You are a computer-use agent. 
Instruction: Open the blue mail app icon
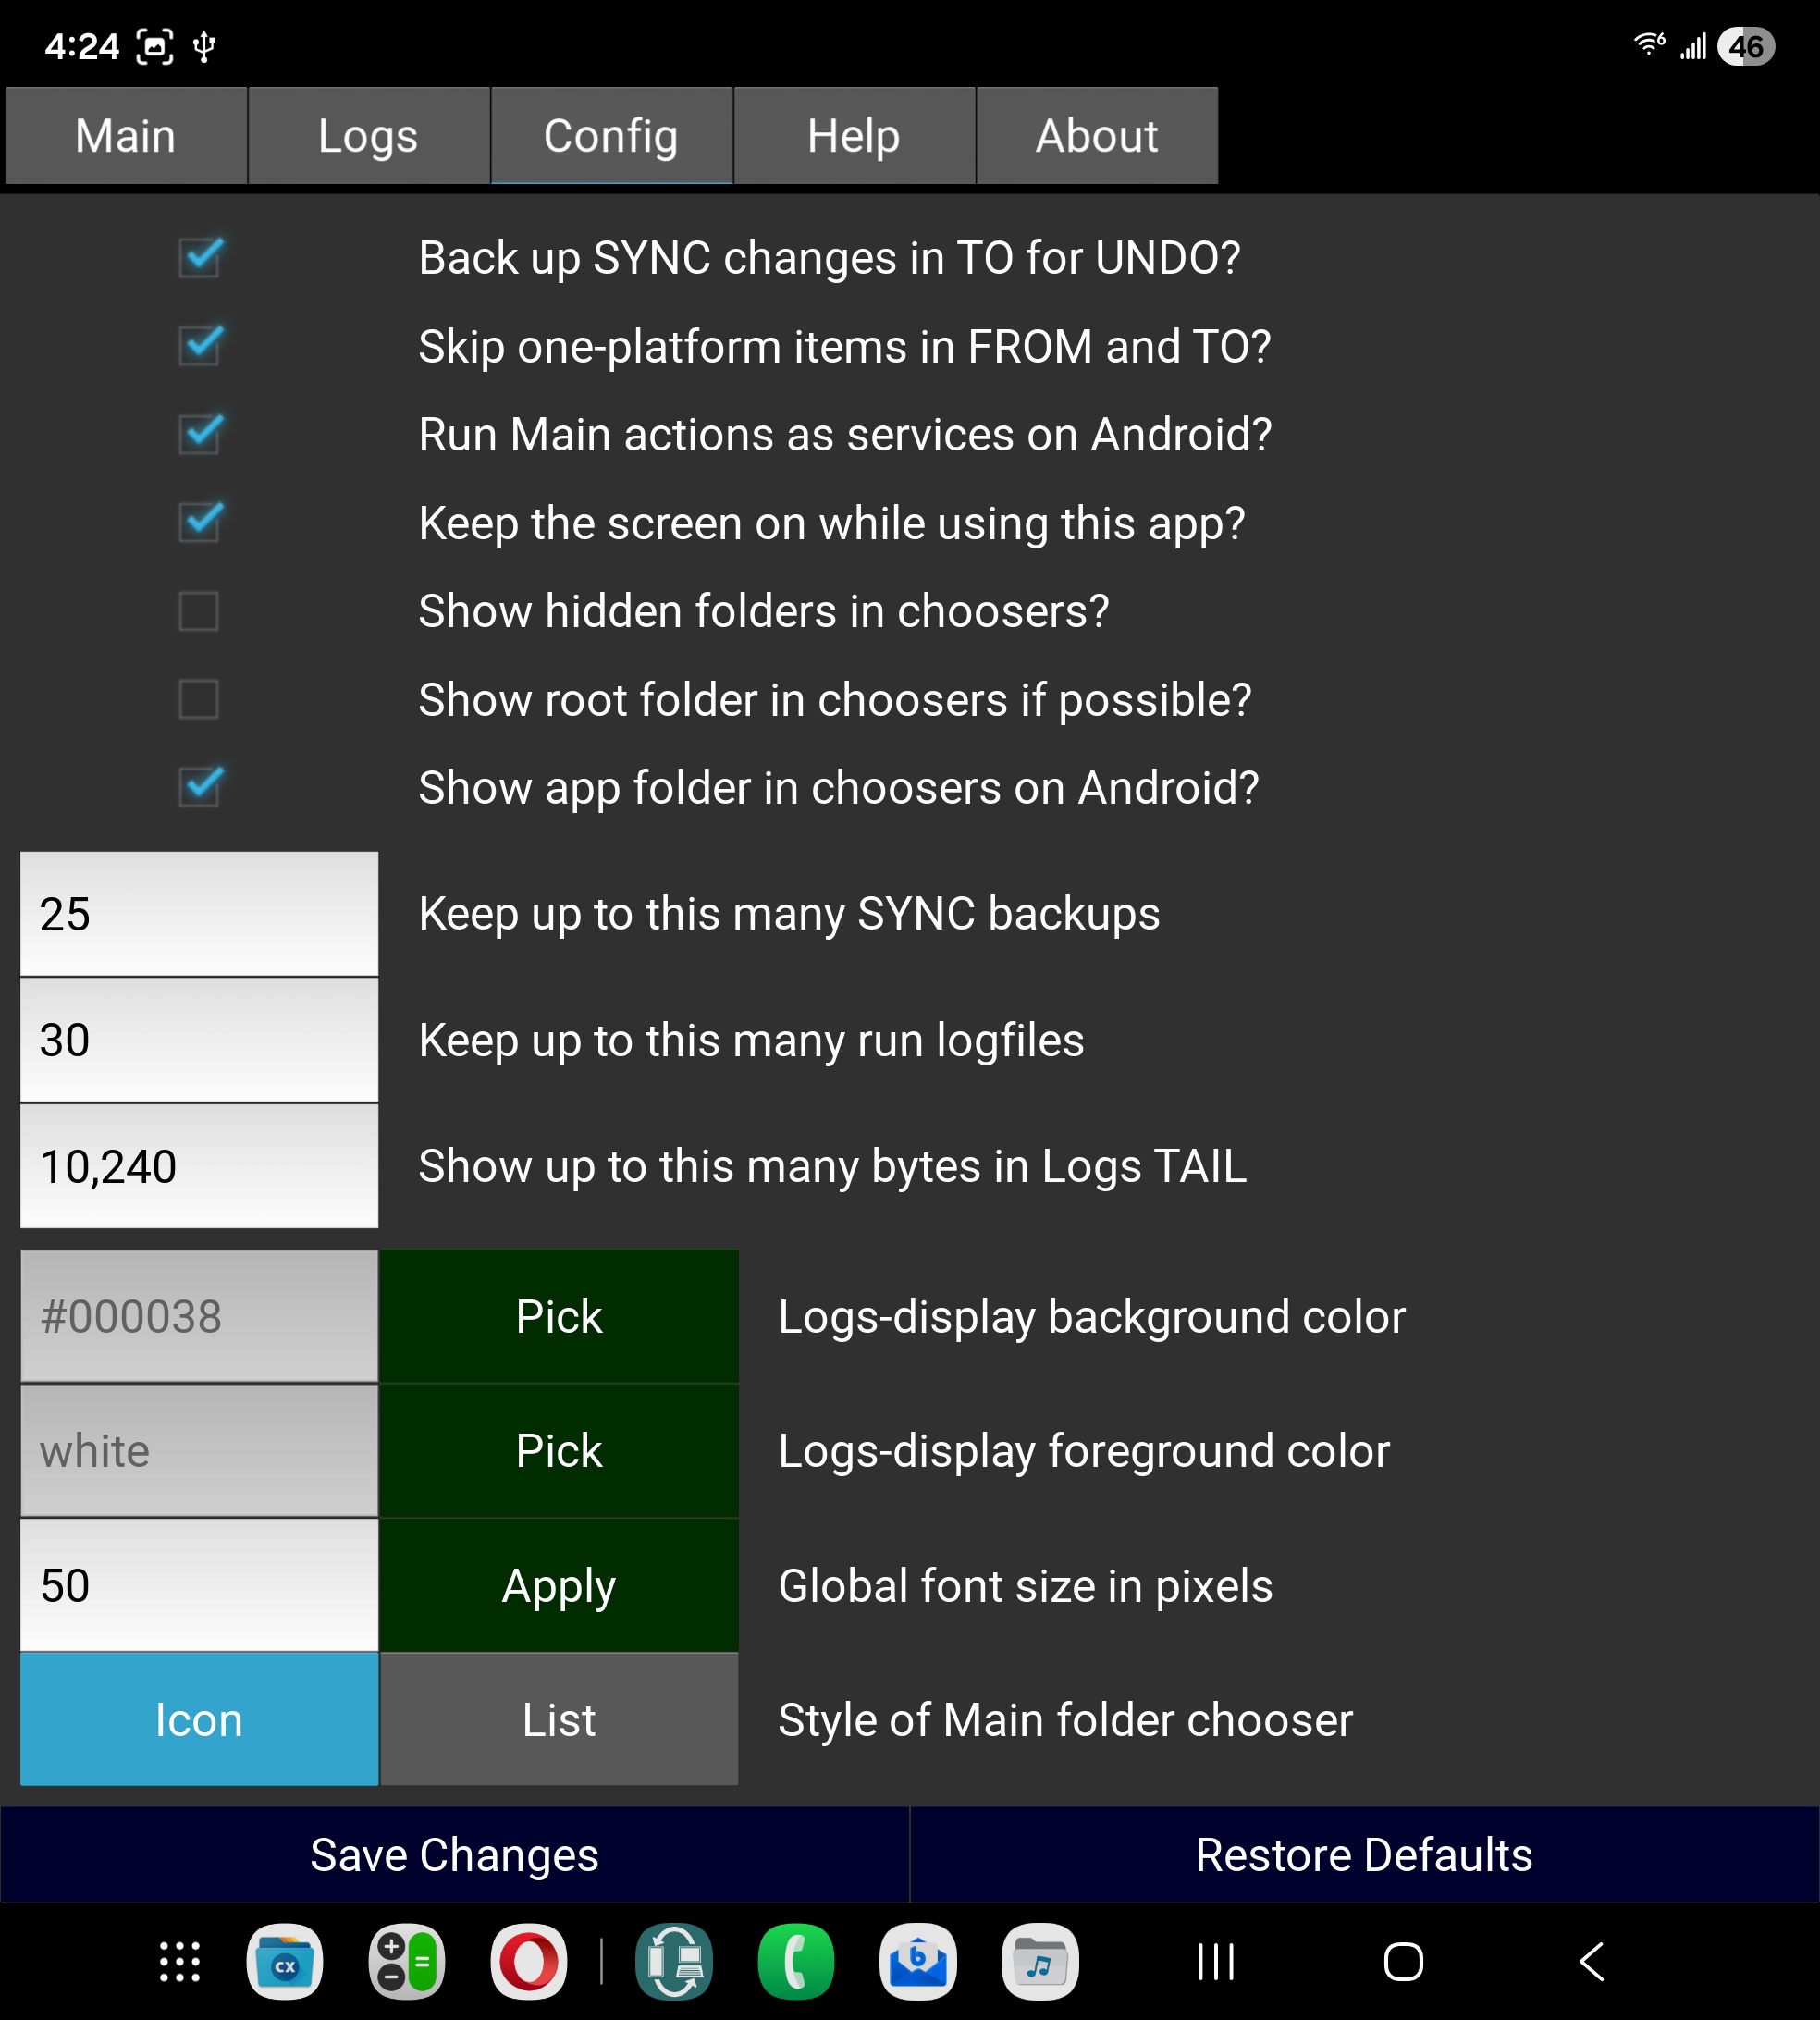[918, 1961]
